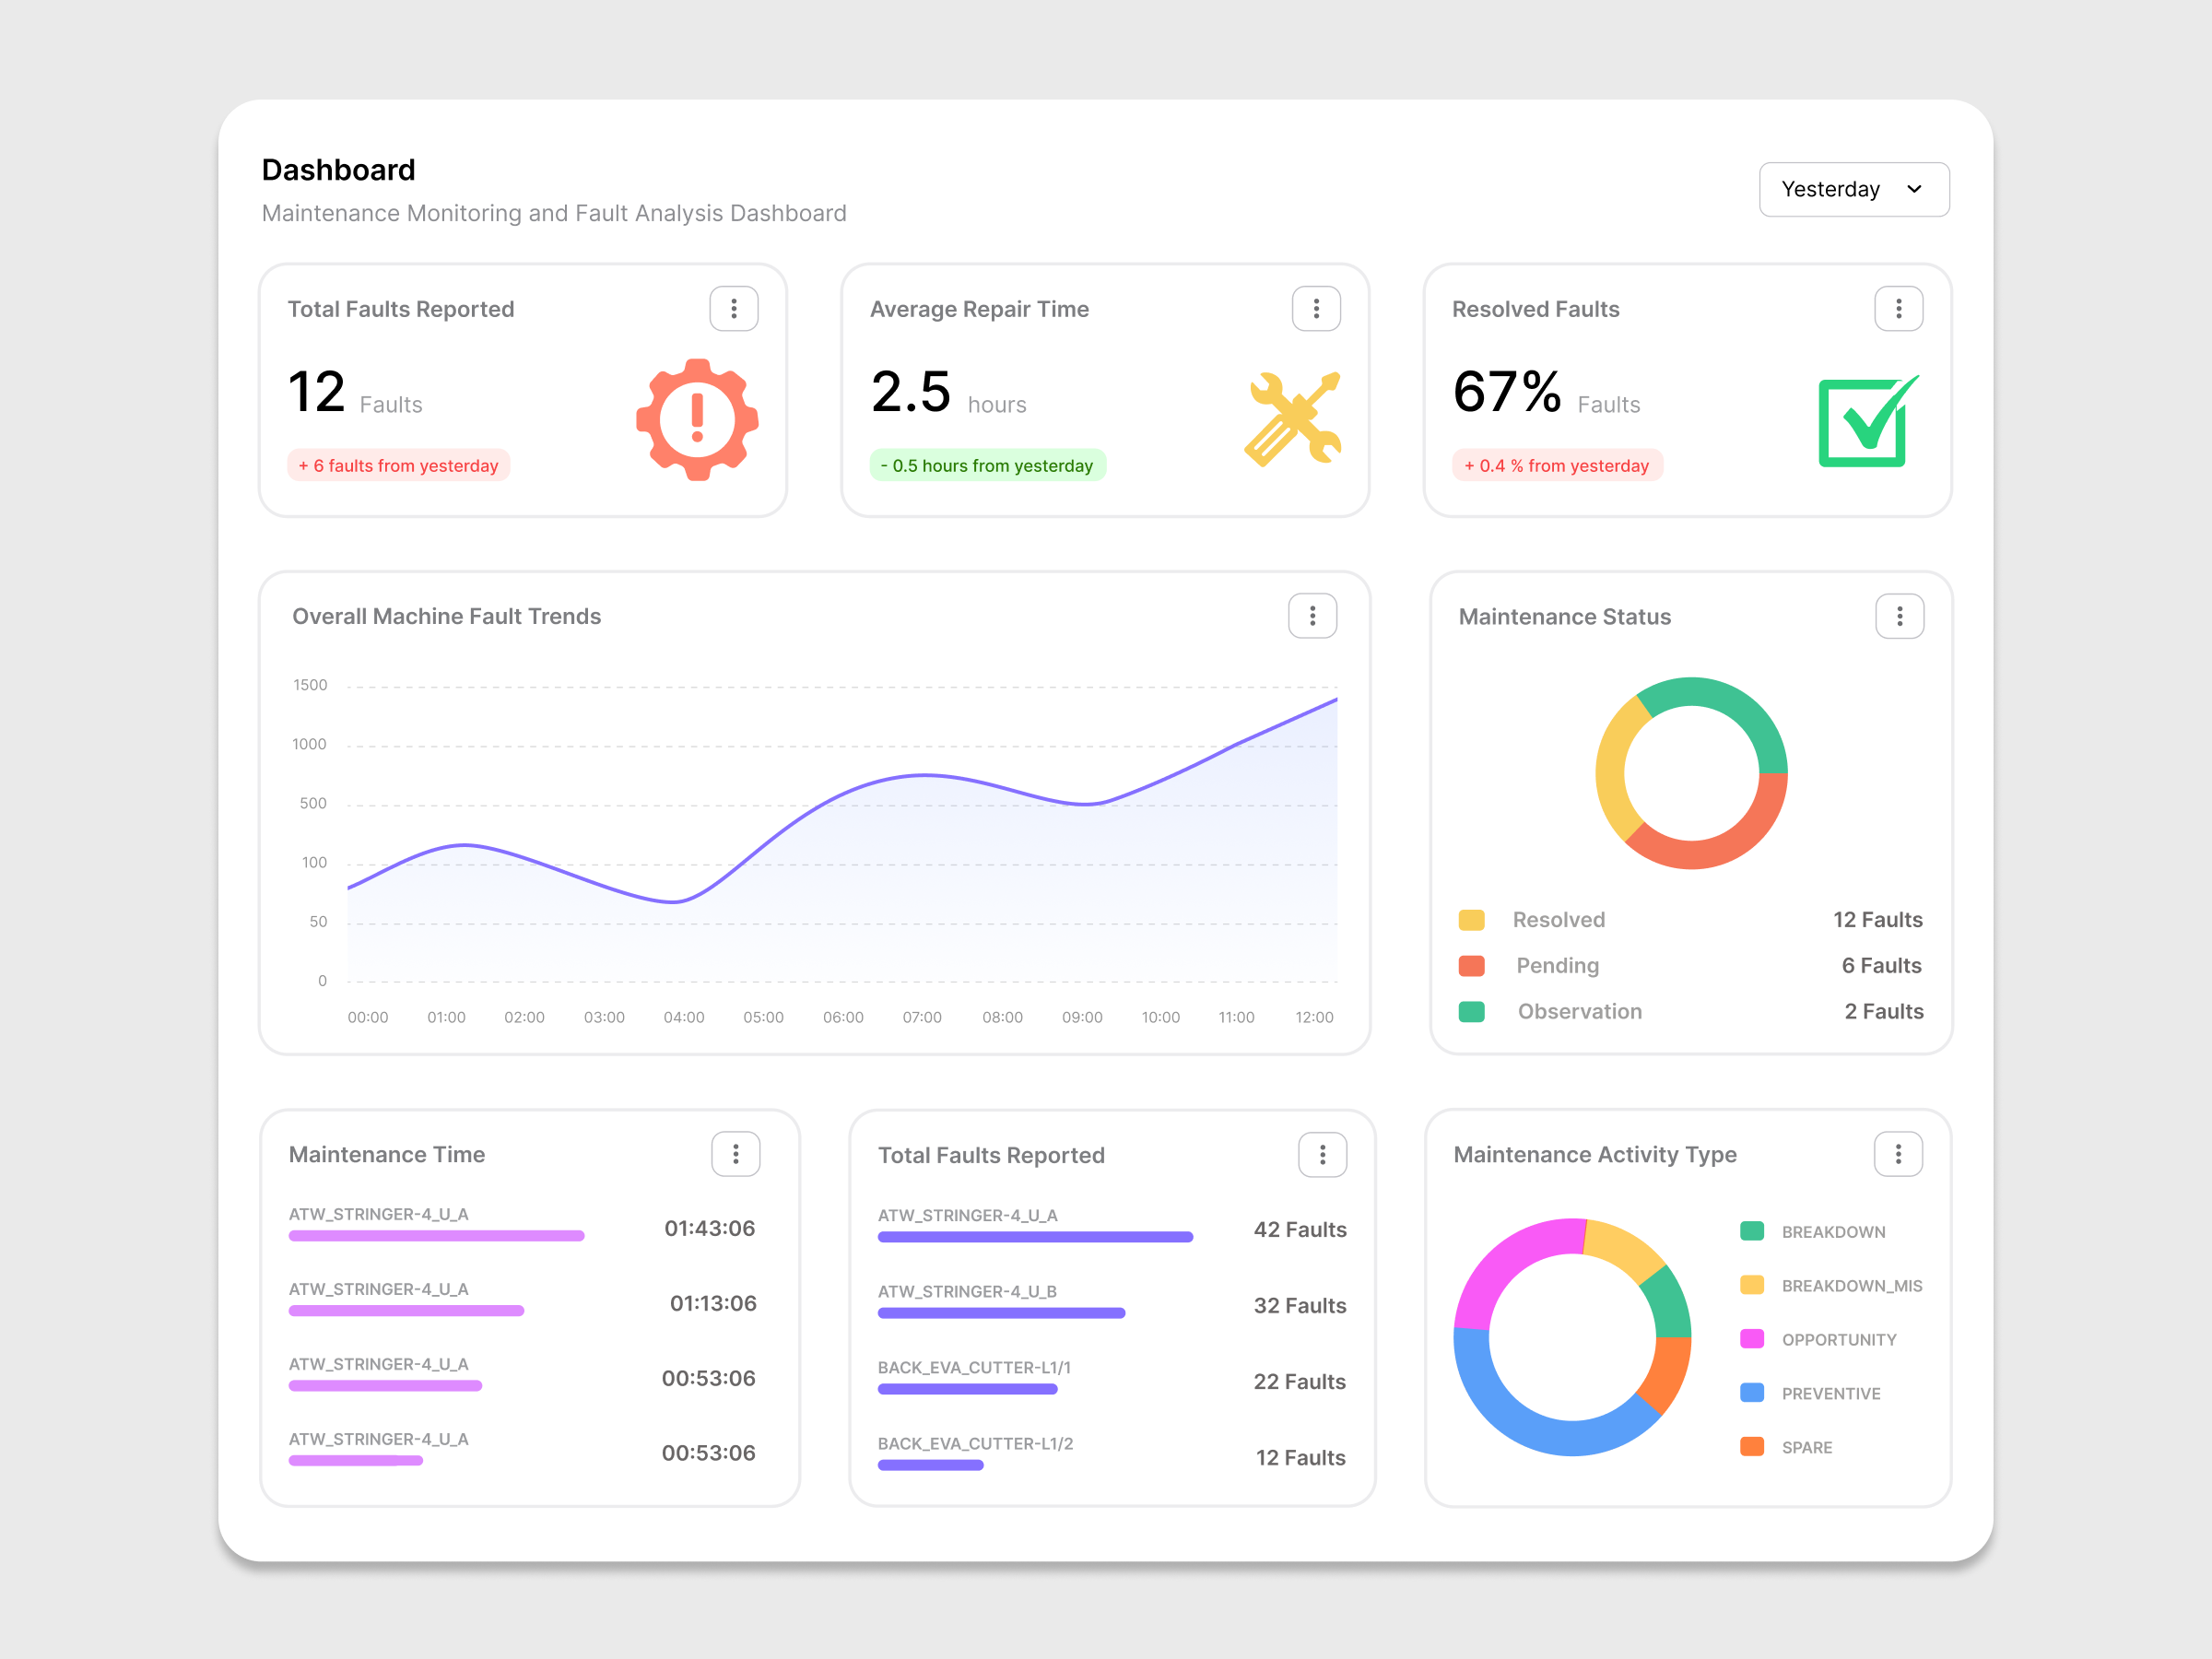Open the Maintenance Status card menu

[x=1899, y=616]
